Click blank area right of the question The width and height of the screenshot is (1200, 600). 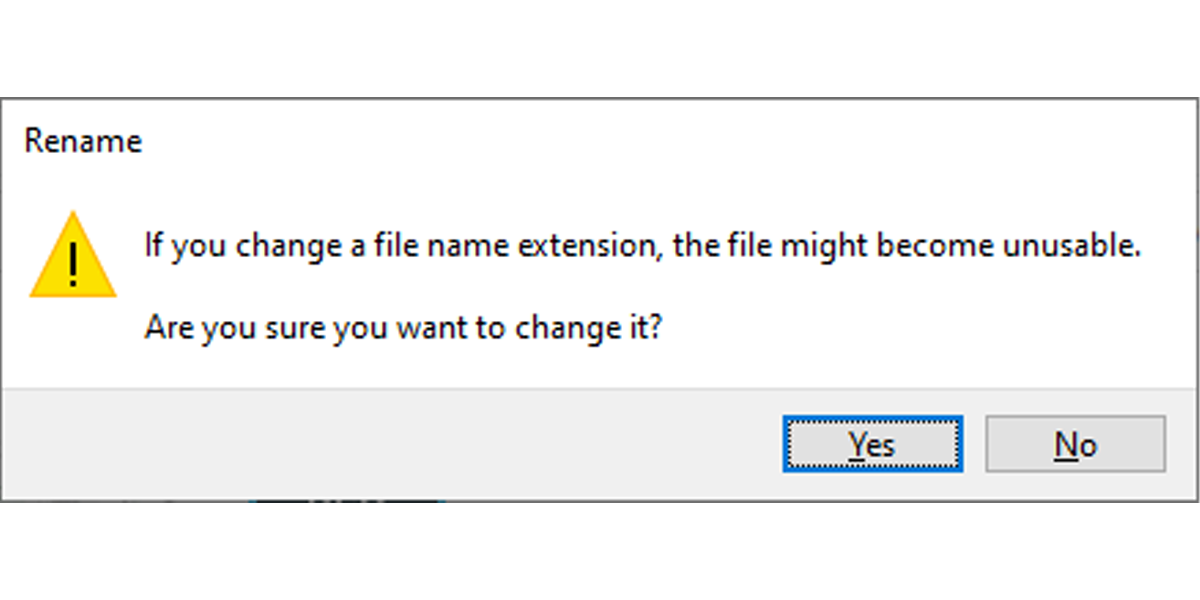(x=900, y=328)
